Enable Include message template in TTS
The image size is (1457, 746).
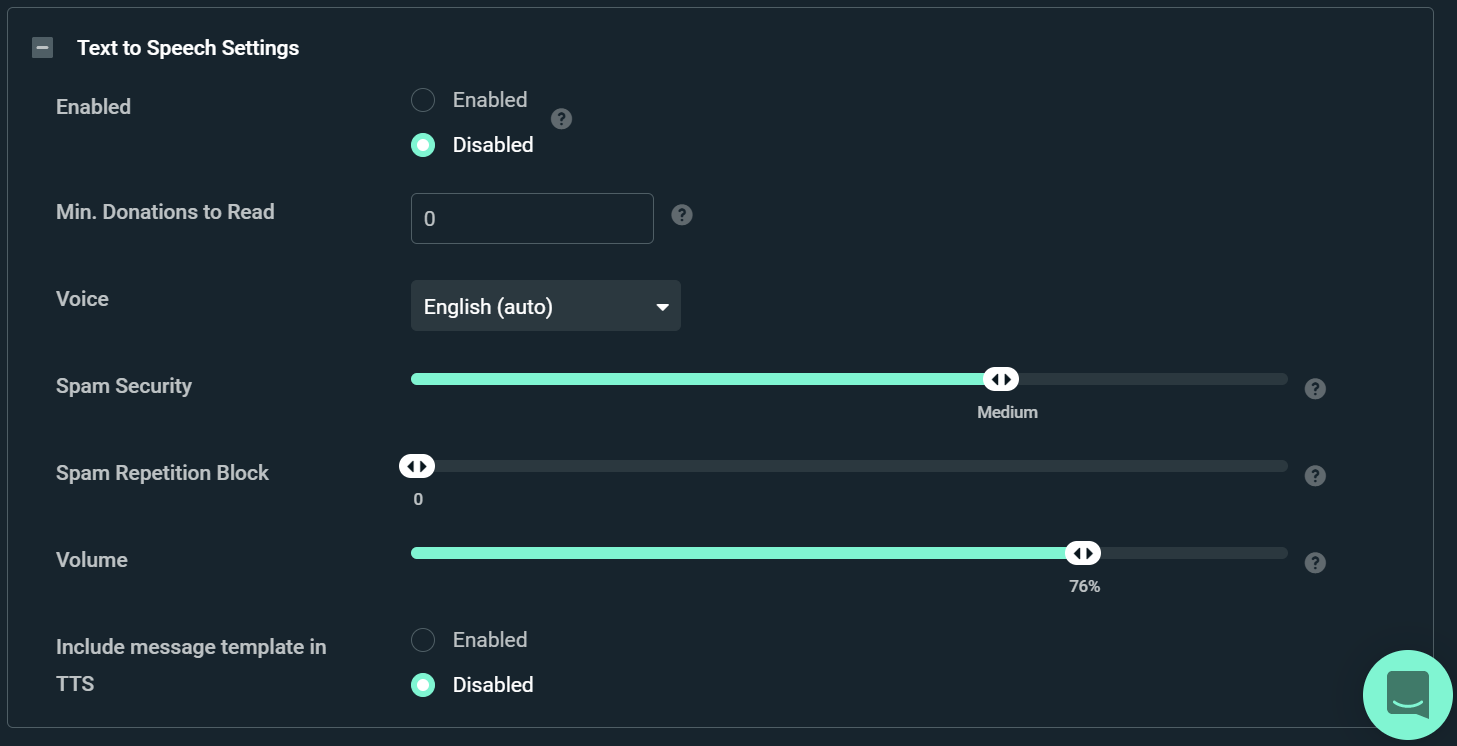[x=422, y=639]
